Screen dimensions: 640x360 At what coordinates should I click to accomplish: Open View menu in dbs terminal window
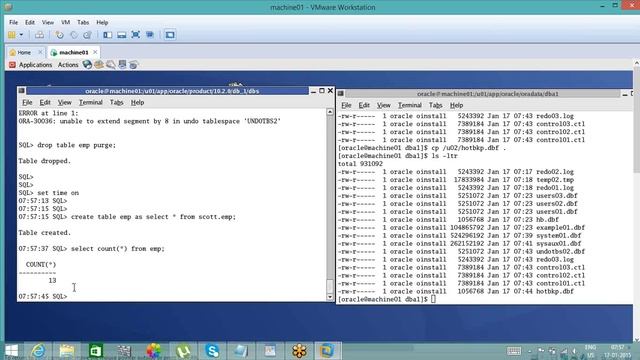[64, 102]
